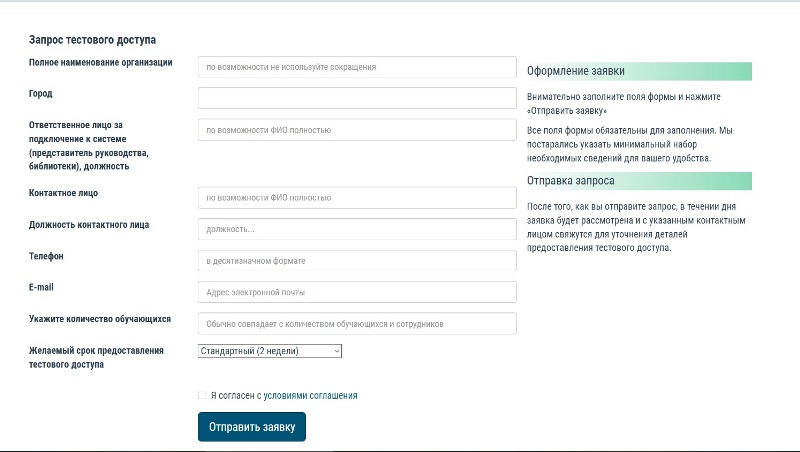800x452 pixels.
Task: Click the Полное наименование организации label
Action: 101,62
